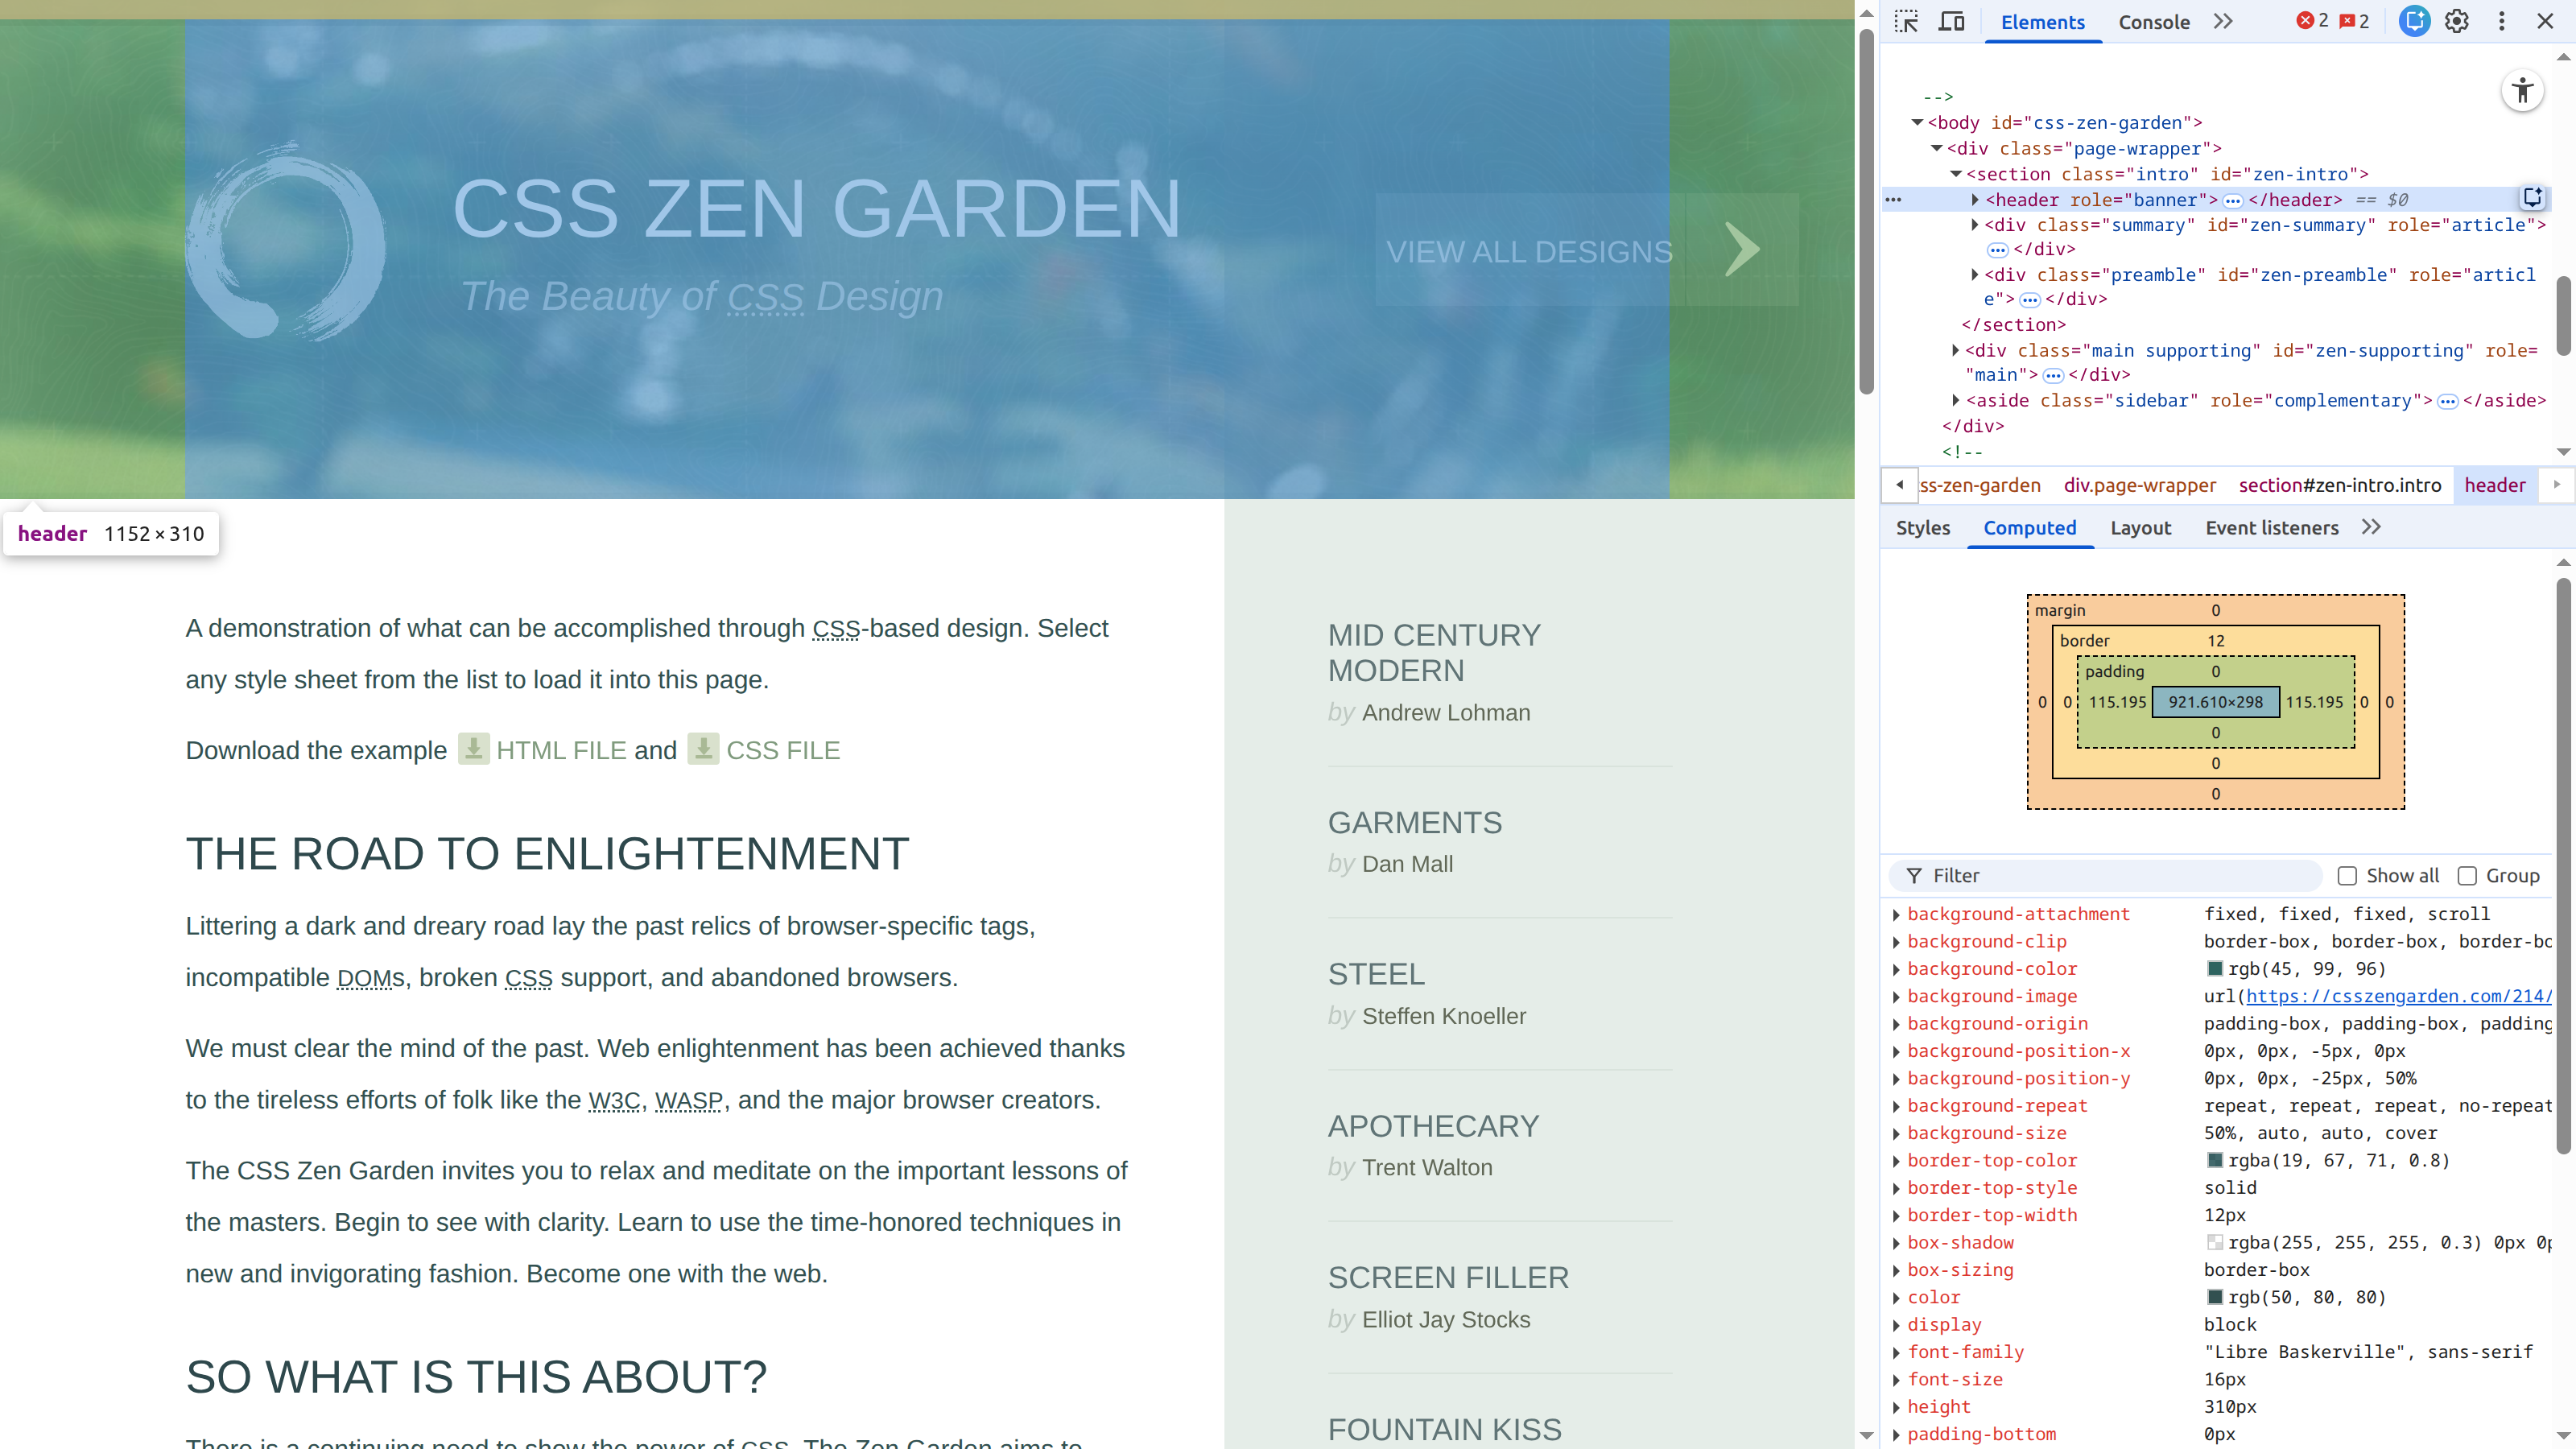Viewport: 2576px width, 1449px height.
Task: Expand the aside.sidebar element node
Action: coord(1956,400)
